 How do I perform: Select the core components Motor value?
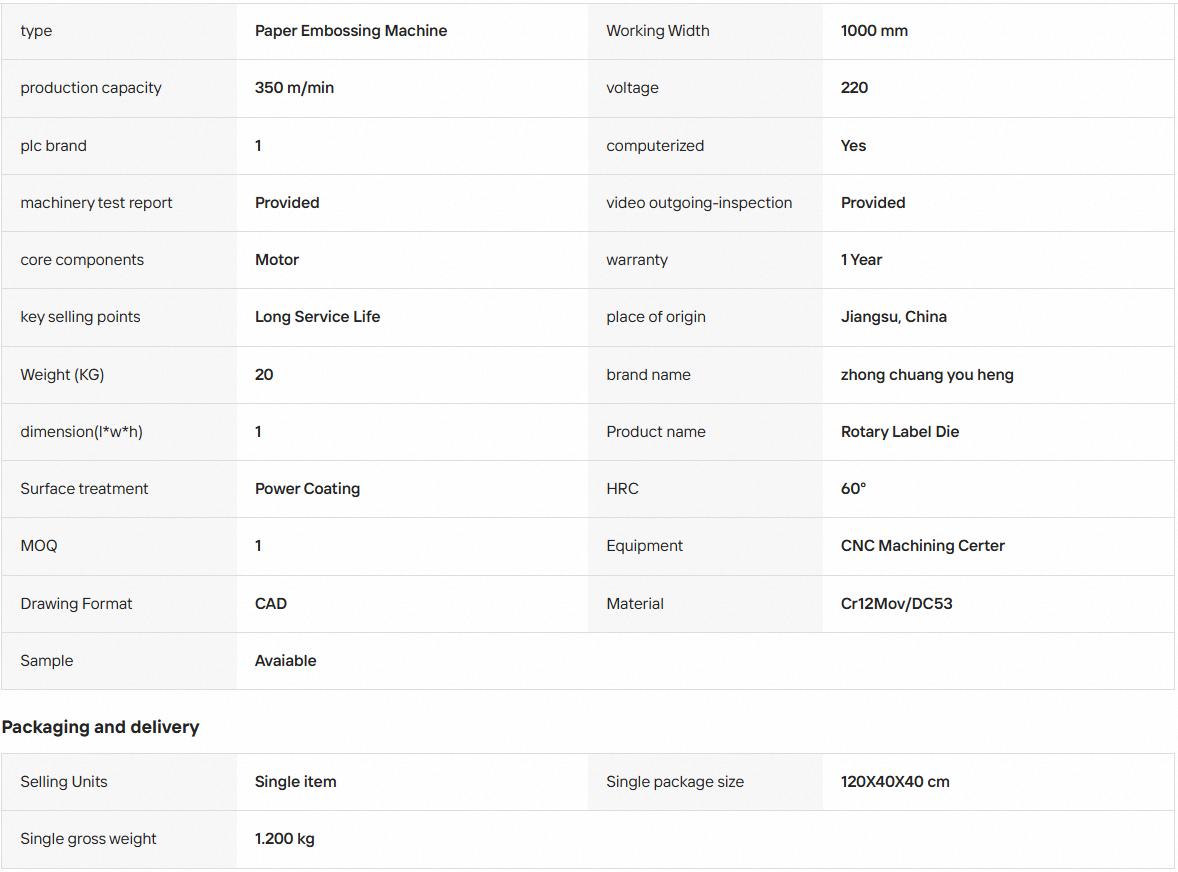(x=276, y=260)
